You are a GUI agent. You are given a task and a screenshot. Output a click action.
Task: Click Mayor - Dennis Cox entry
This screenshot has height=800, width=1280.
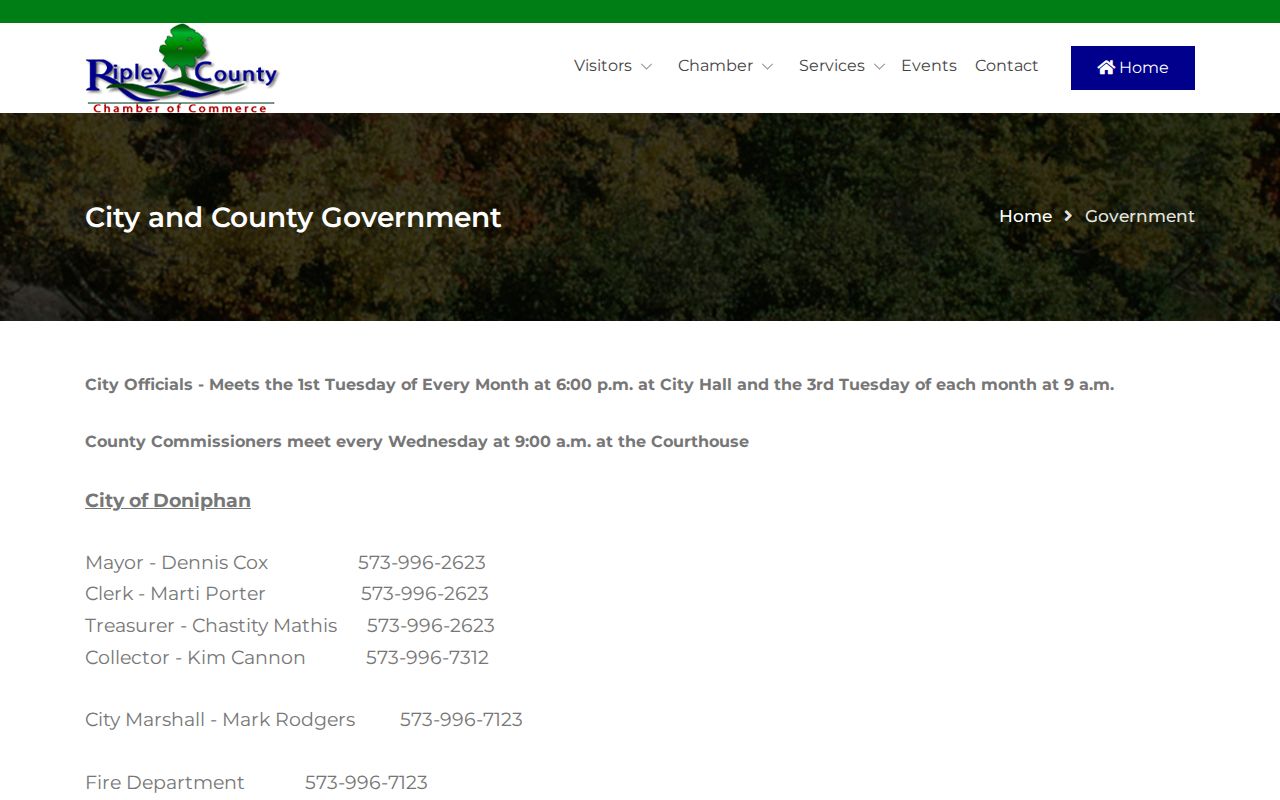[177, 562]
